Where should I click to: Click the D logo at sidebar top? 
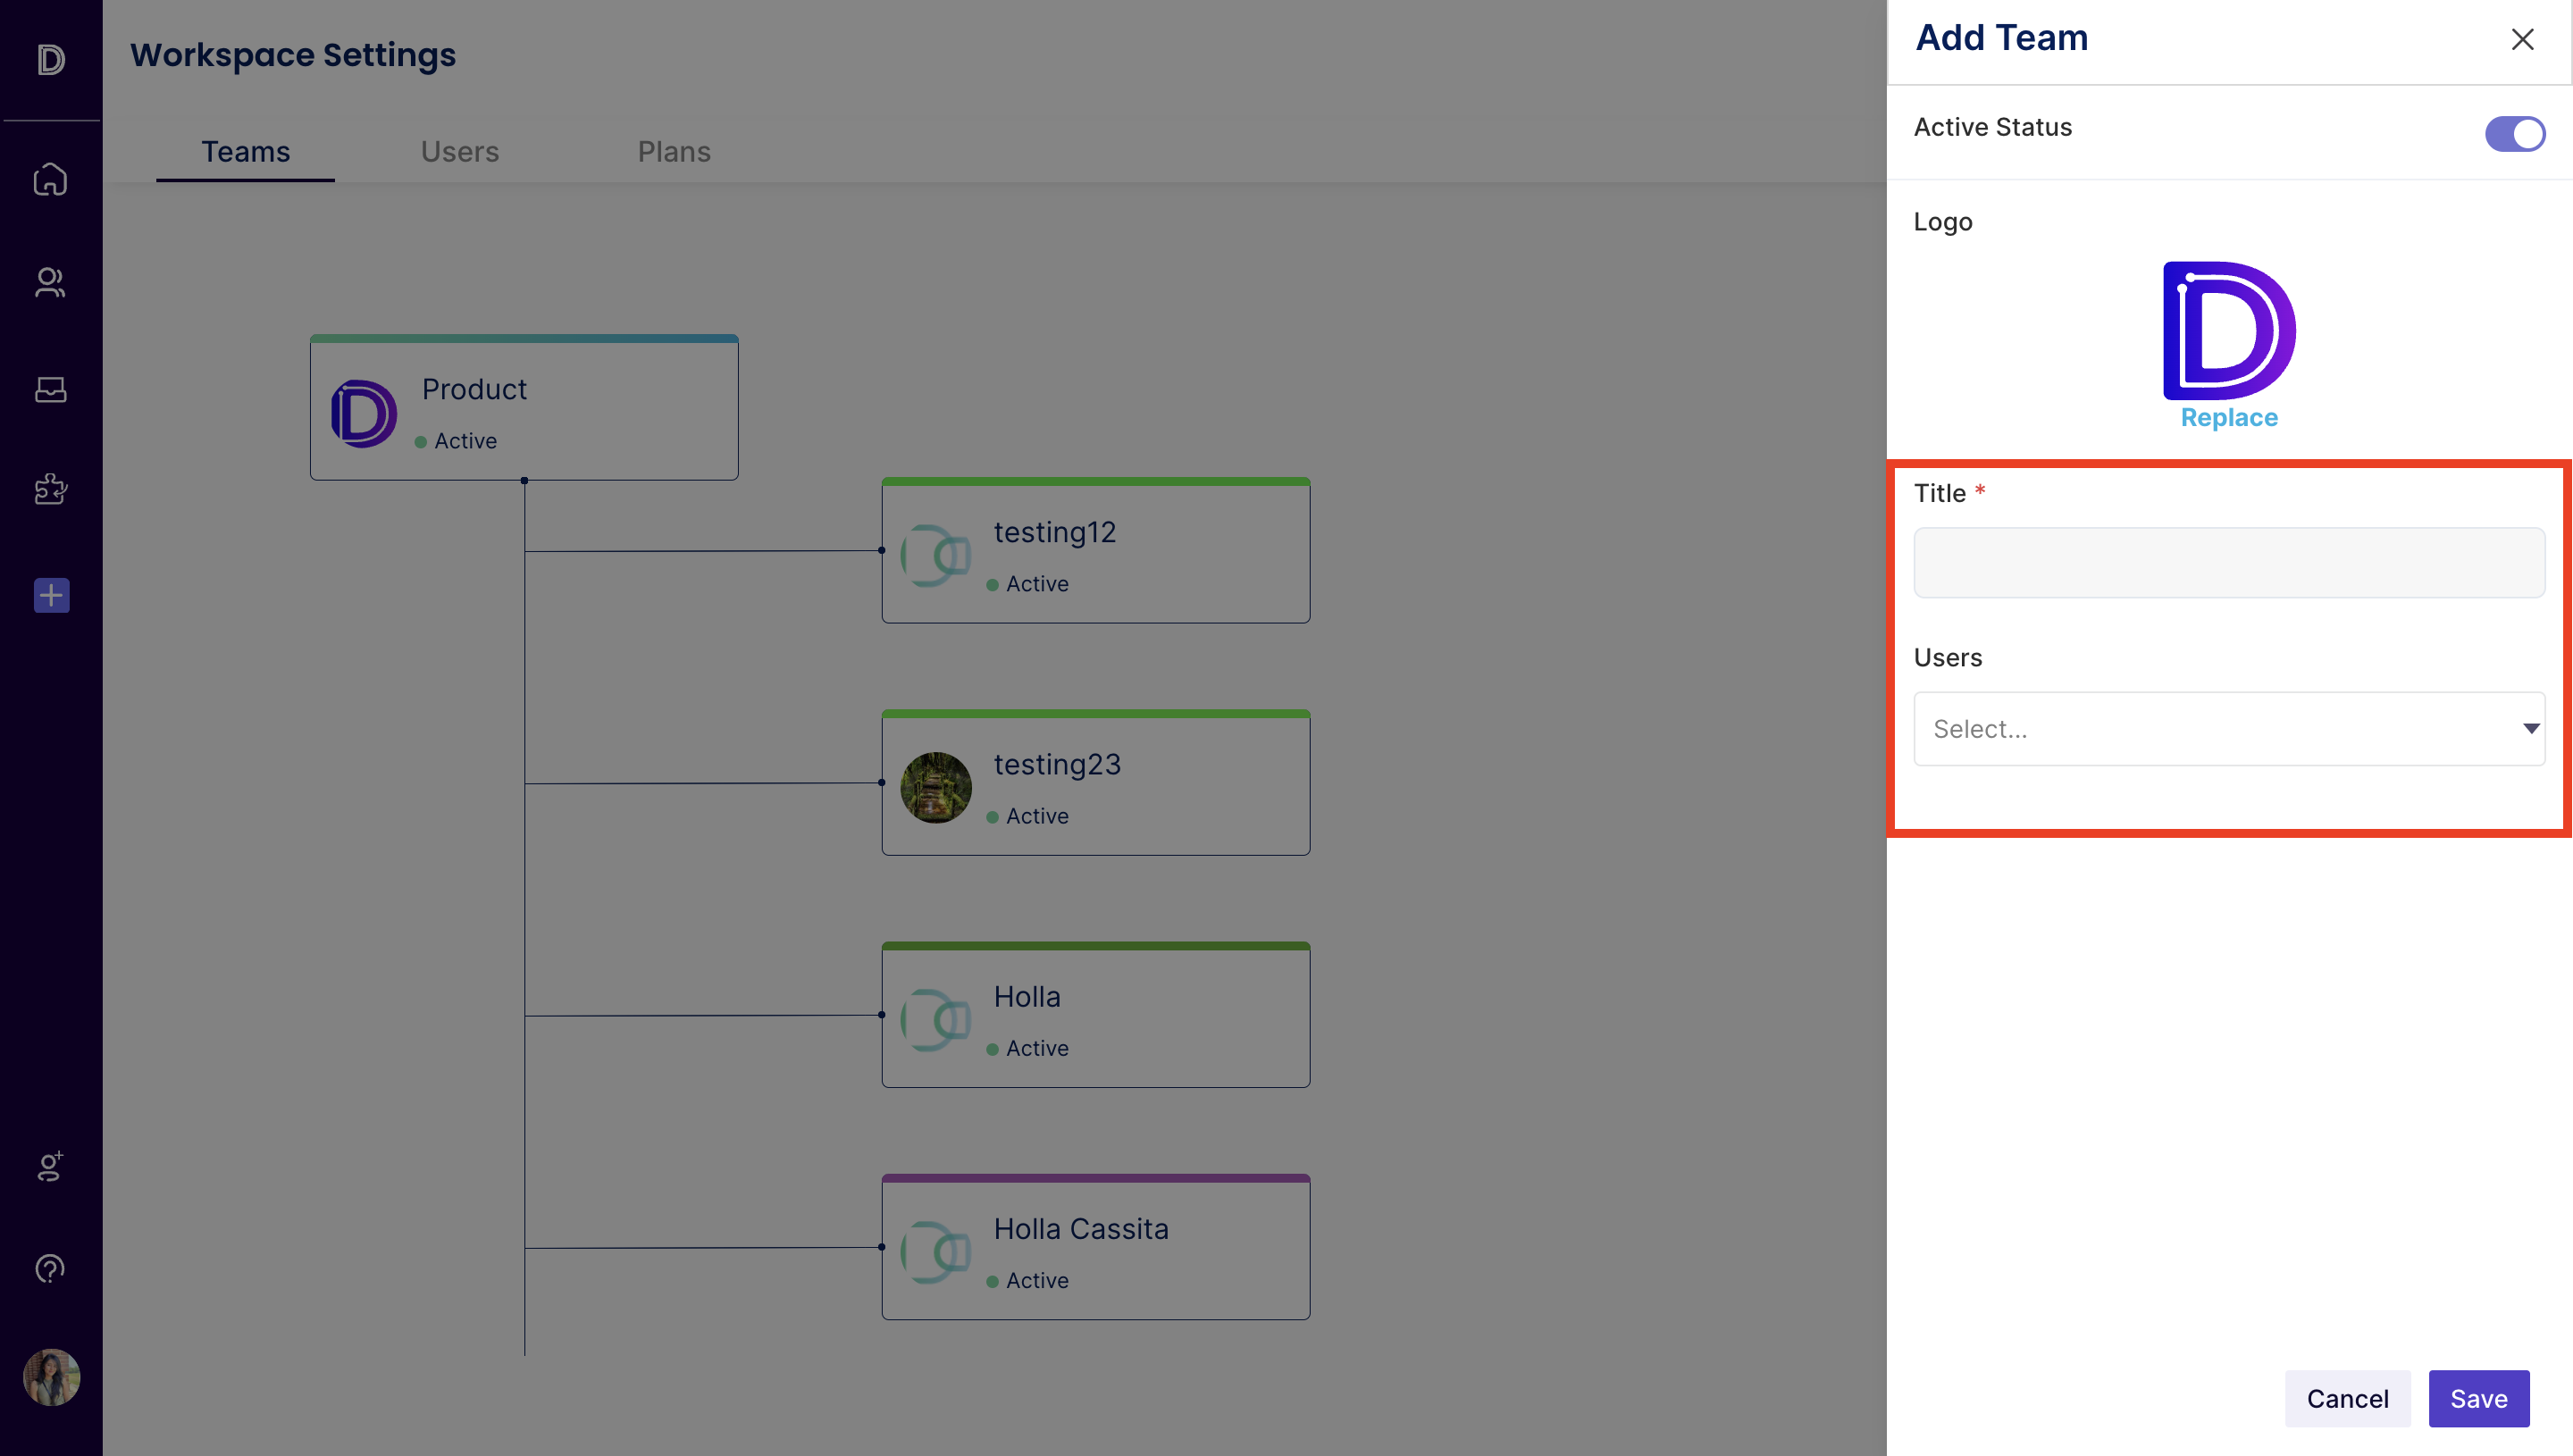pos(51,59)
